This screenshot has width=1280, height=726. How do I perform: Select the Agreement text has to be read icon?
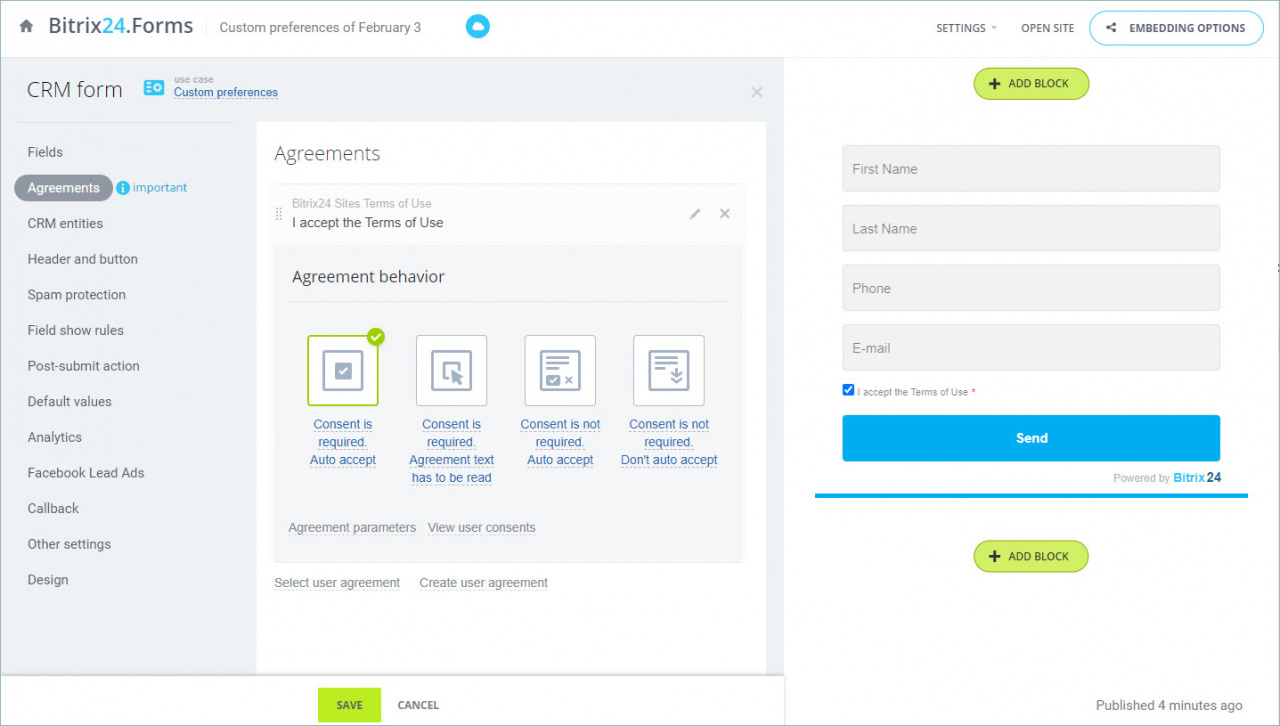tap(452, 370)
